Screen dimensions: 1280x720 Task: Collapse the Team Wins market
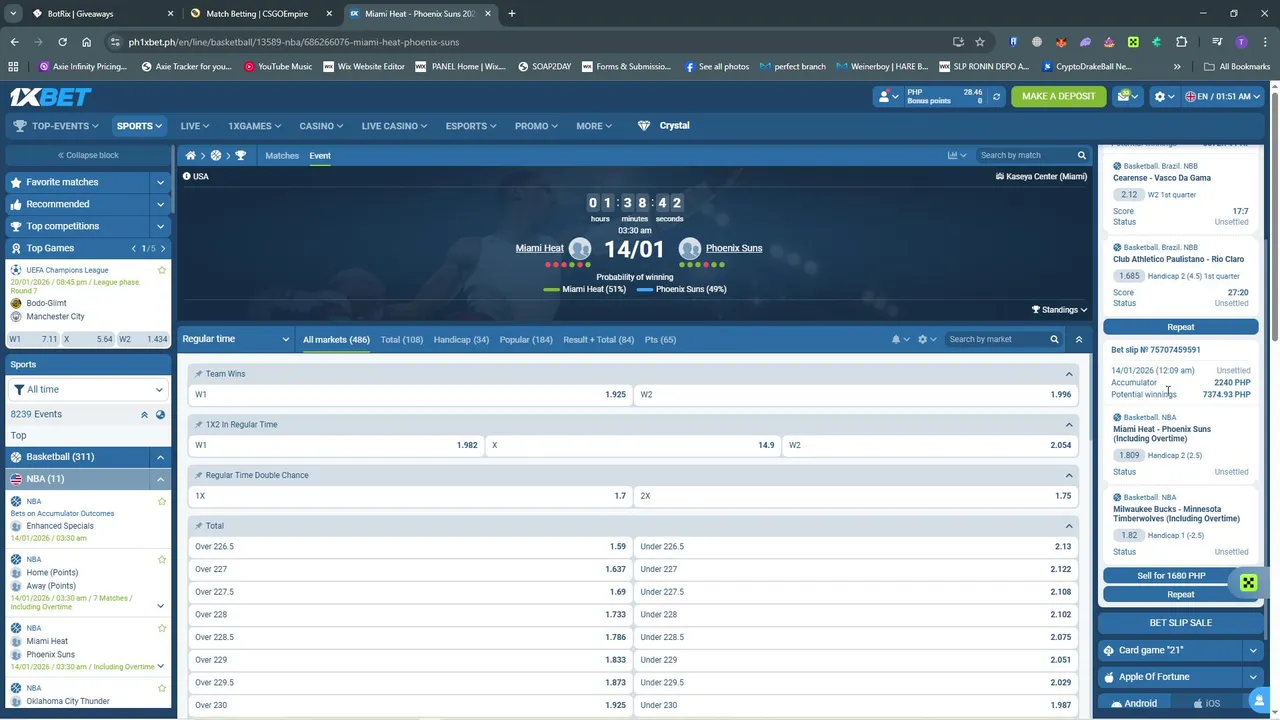point(1069,374)
